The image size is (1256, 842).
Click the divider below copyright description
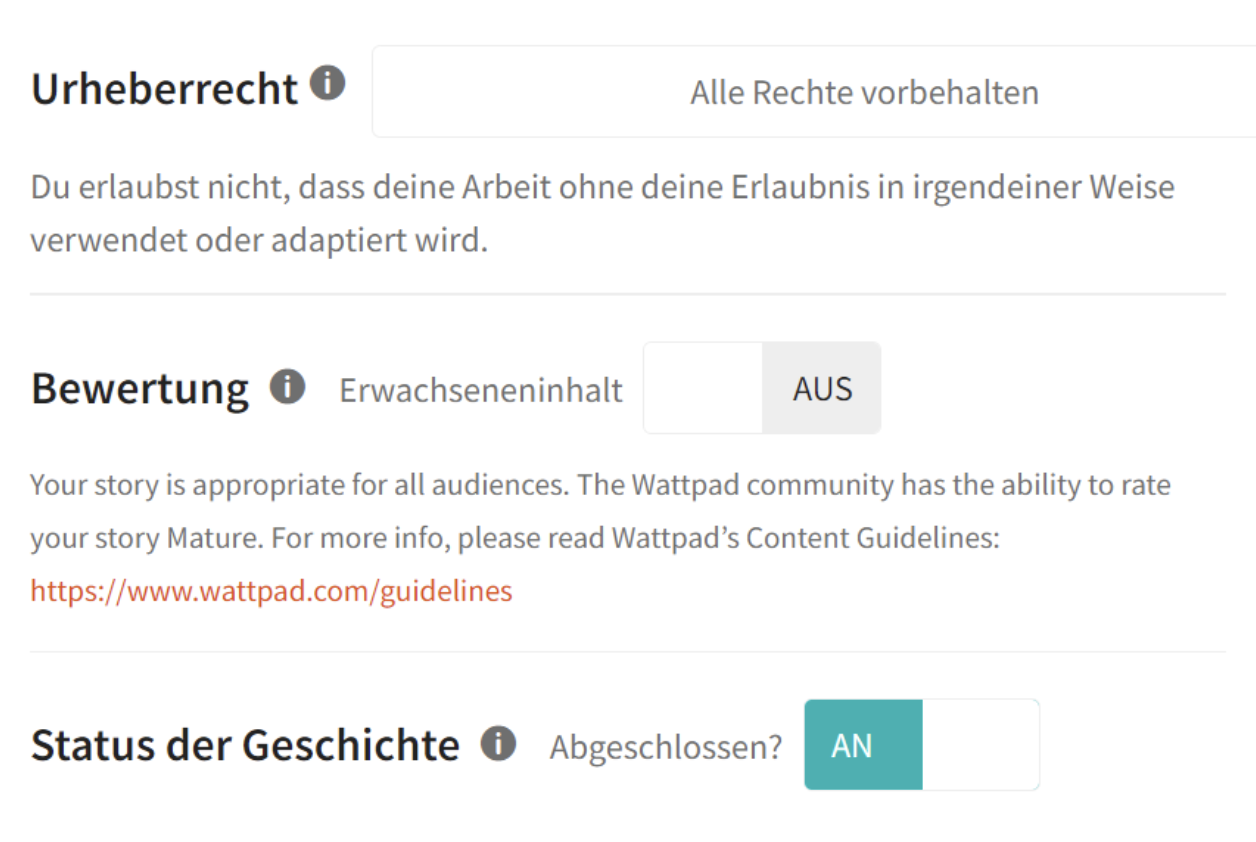point(628,294)
